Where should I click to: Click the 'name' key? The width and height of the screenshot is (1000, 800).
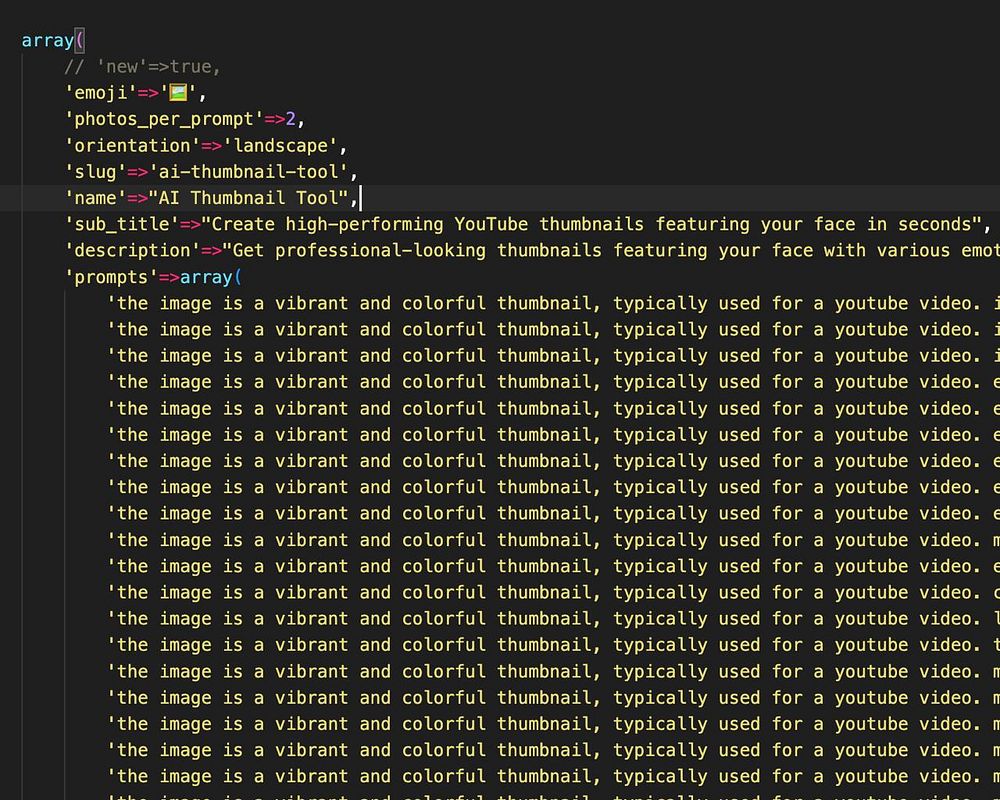click(x=96, y=198)
